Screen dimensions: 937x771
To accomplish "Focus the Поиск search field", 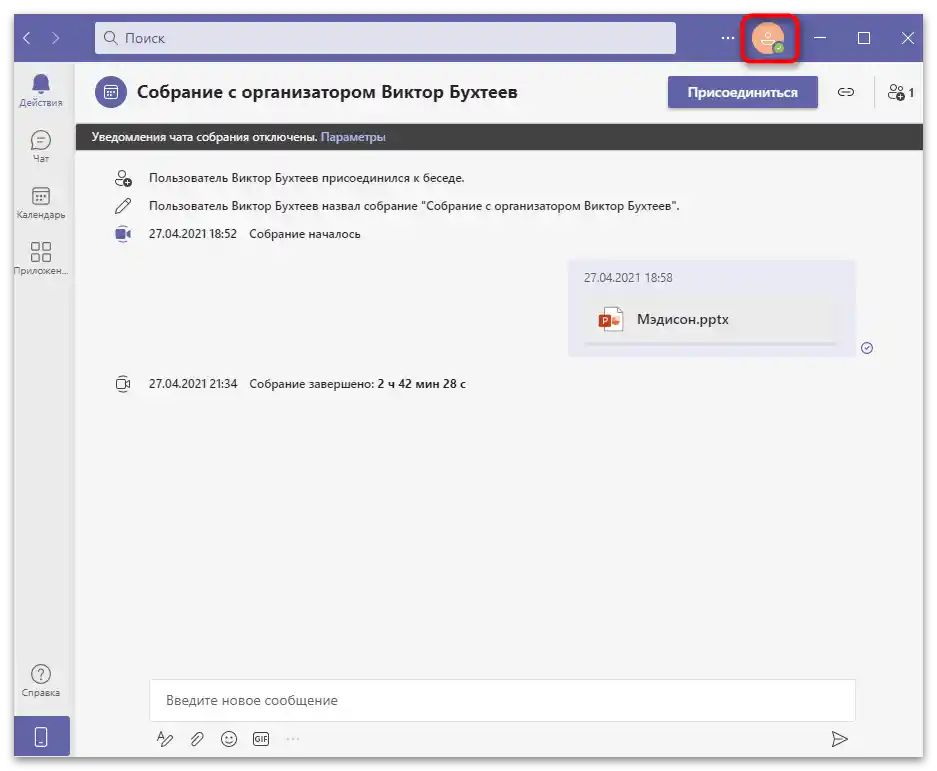I will pyautogui.click(x=385, y=38).
